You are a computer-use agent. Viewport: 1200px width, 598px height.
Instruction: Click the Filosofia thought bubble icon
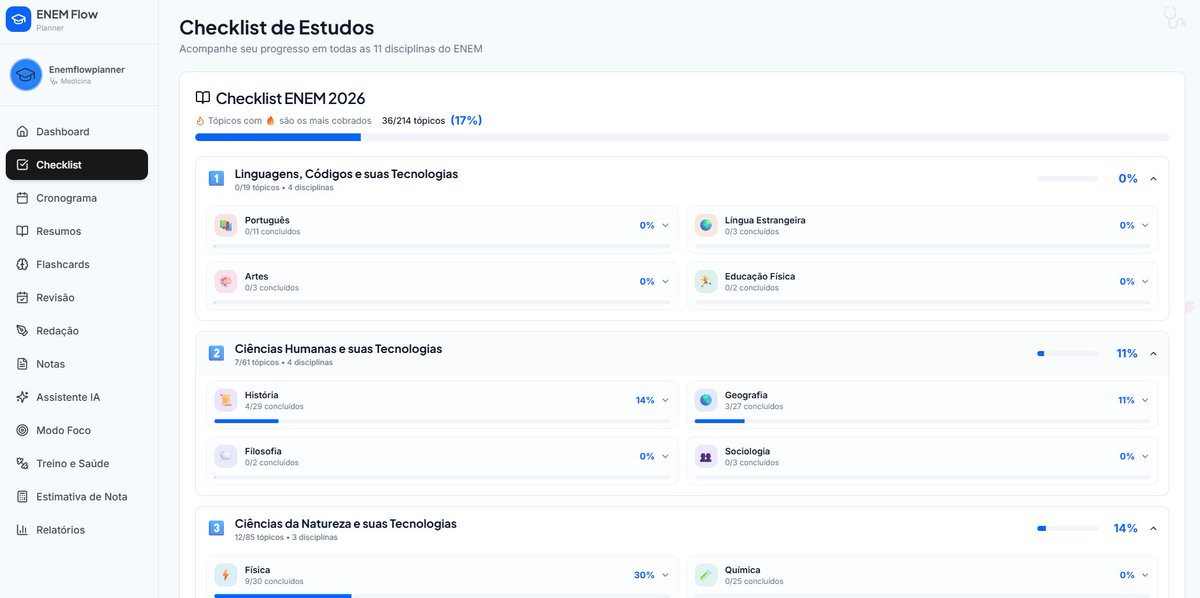pos(226,456)
